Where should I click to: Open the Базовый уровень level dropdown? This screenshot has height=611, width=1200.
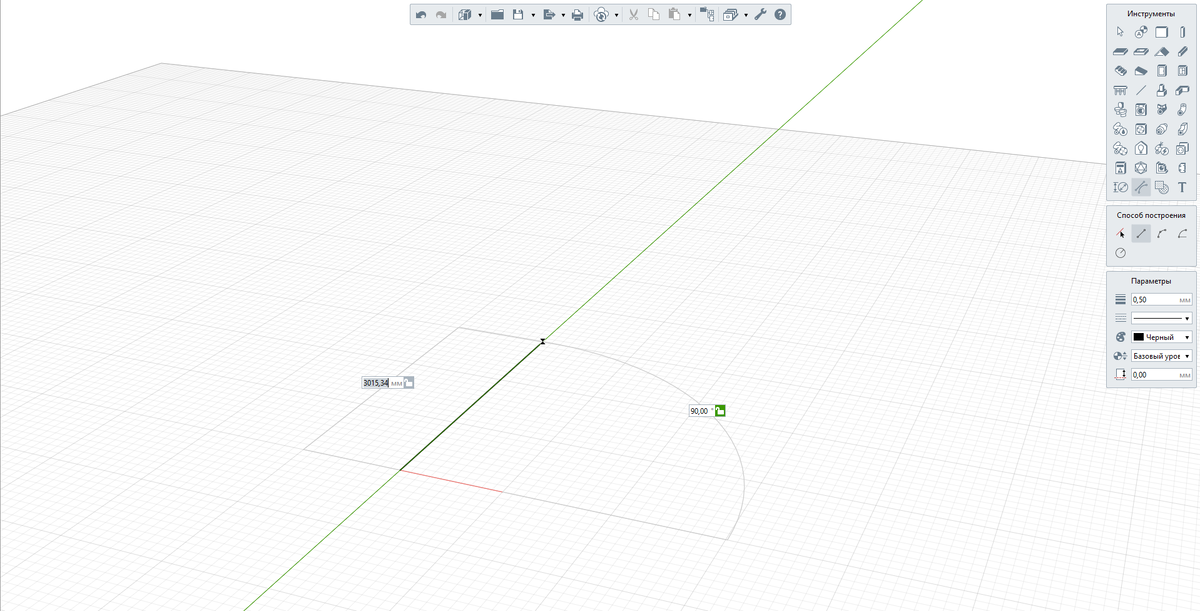pyautogui.click(x=1161, y=356)
